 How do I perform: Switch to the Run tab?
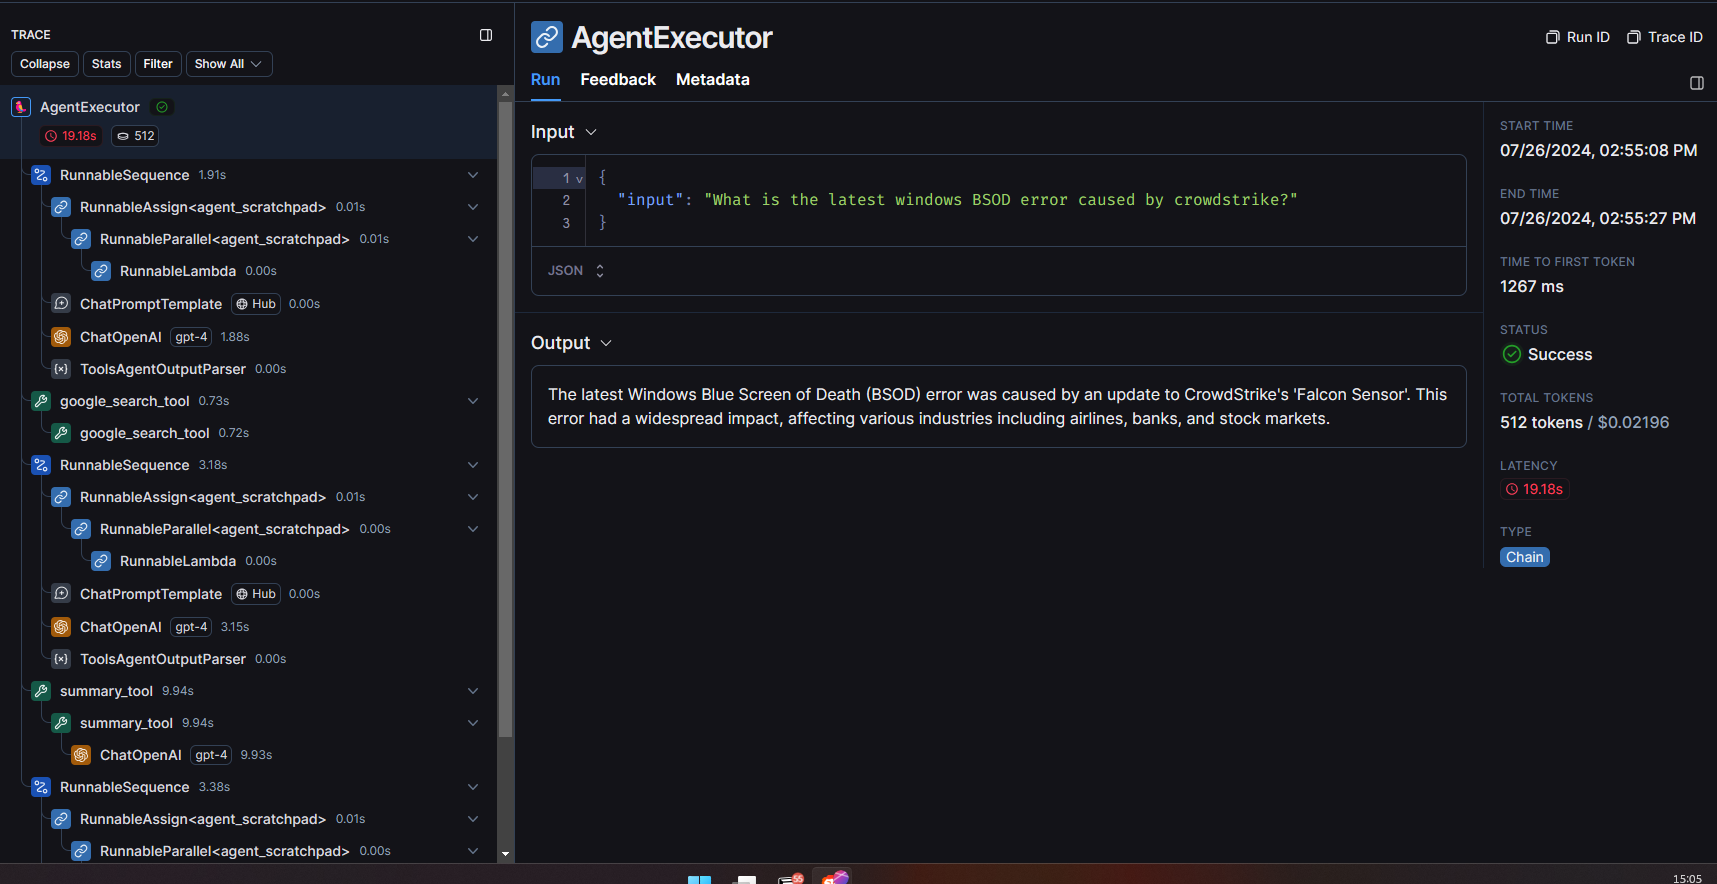(545, 80)
